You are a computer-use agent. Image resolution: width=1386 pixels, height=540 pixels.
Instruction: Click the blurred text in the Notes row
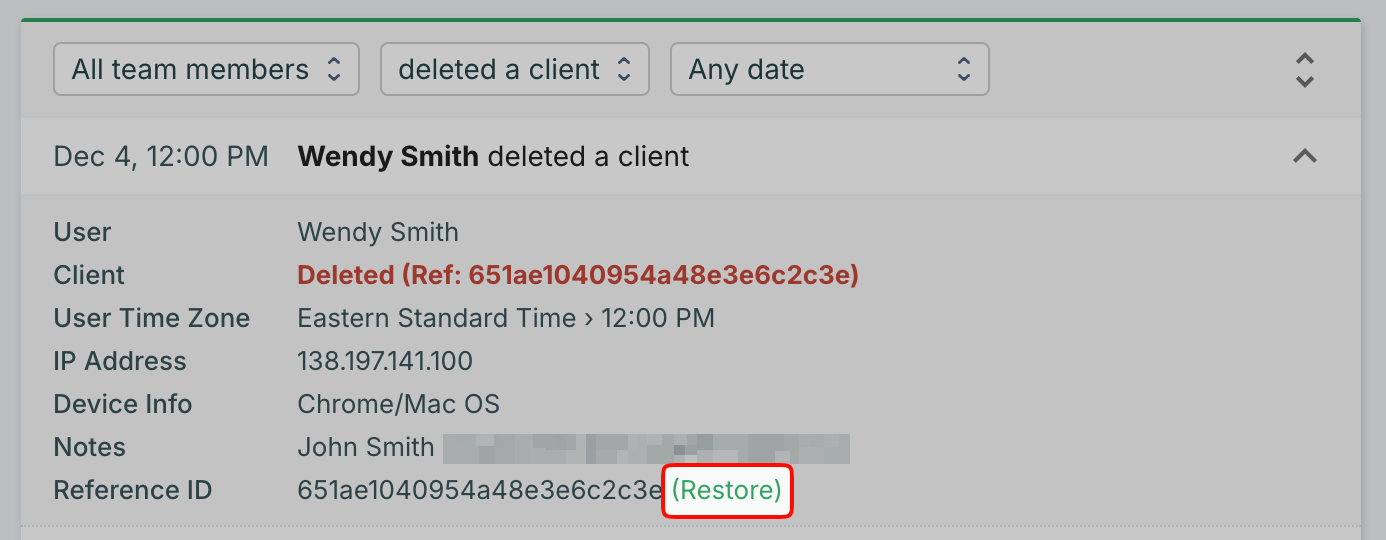point(646,447)
